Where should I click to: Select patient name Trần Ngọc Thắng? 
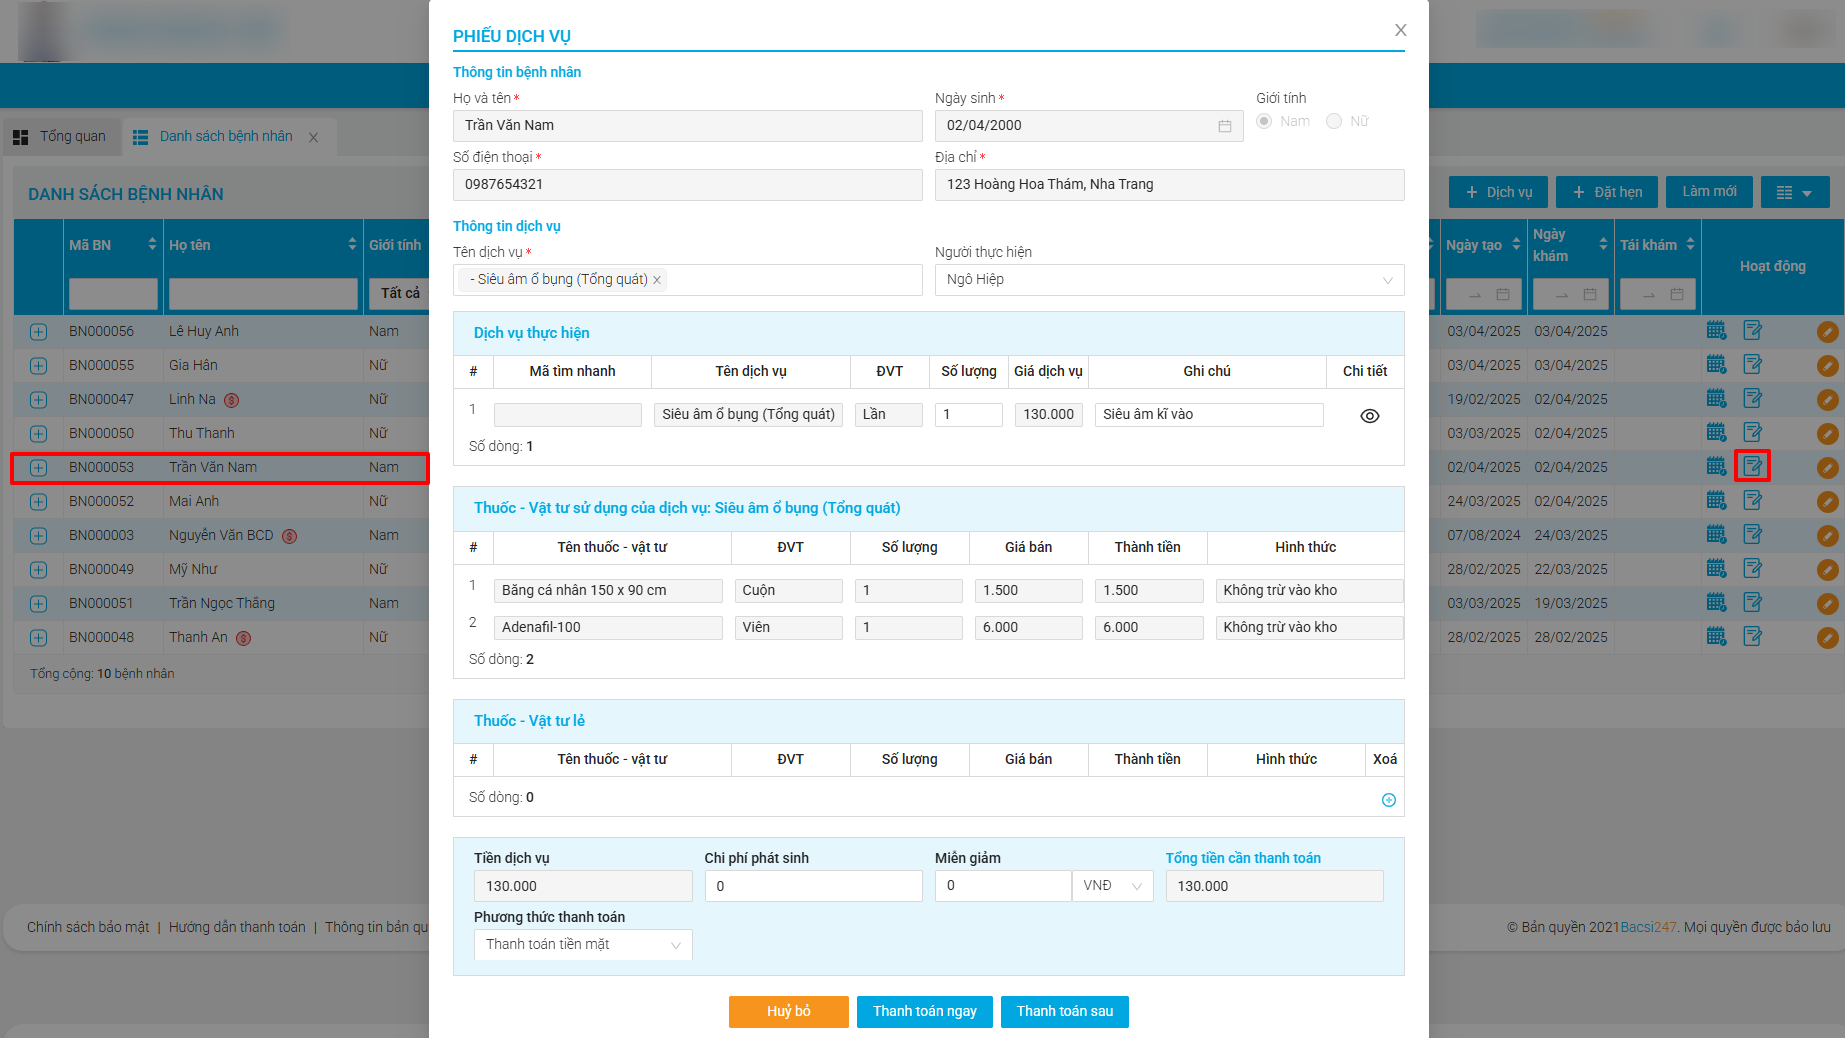coord(222,604)
